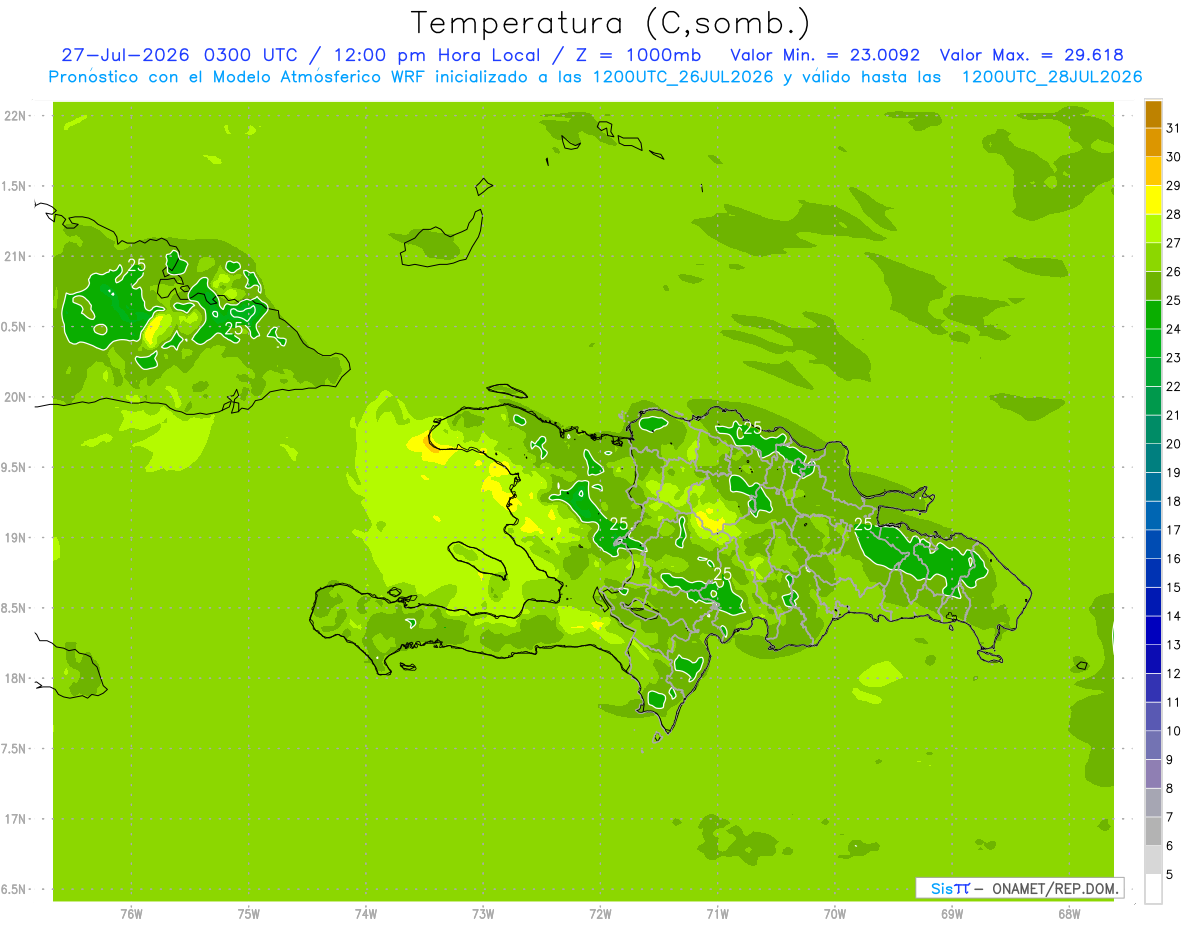The image size is (1200, 927).
Task: Click the latitude label 22N
Action: [16, 116]
